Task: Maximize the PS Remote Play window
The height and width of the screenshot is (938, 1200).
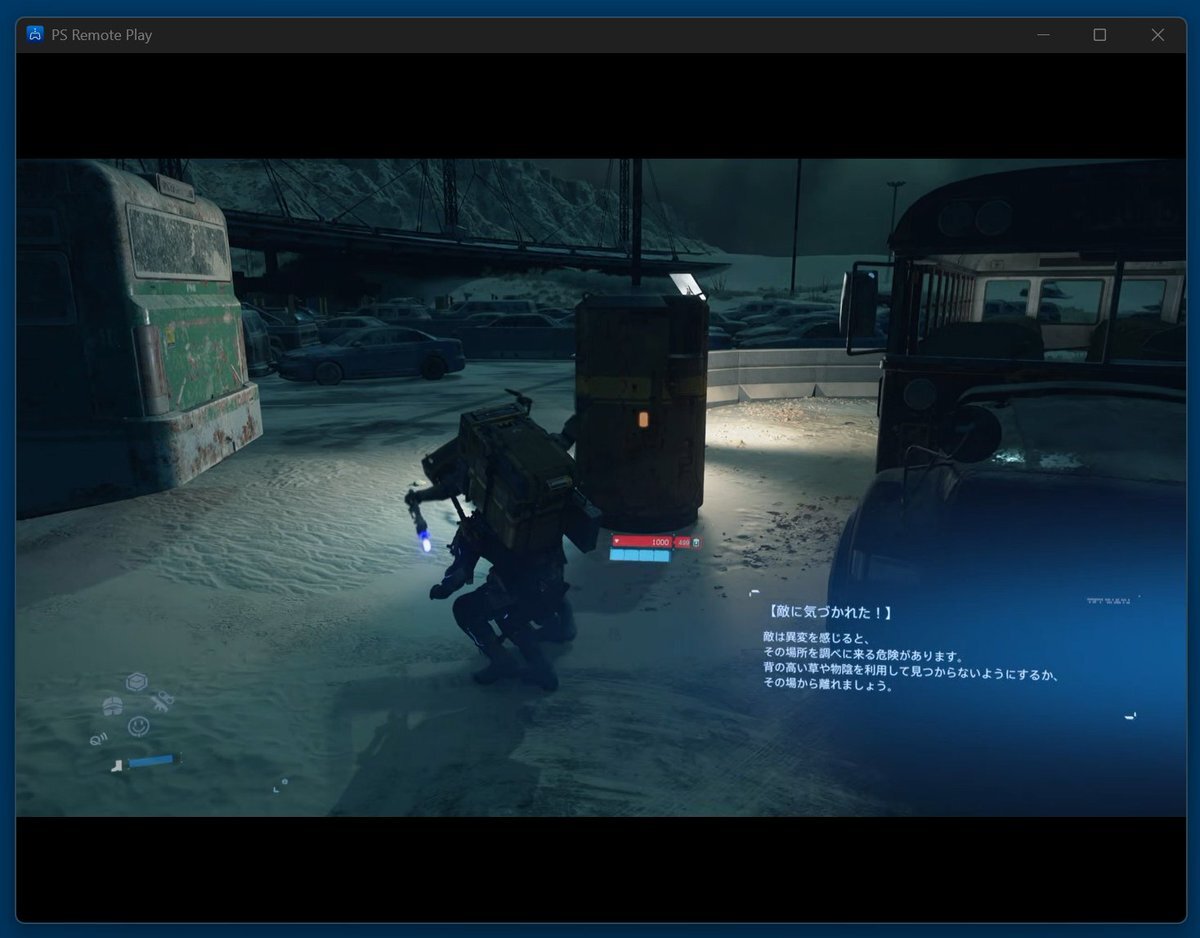Action: pyautogui.click(x=1100, y=35)
